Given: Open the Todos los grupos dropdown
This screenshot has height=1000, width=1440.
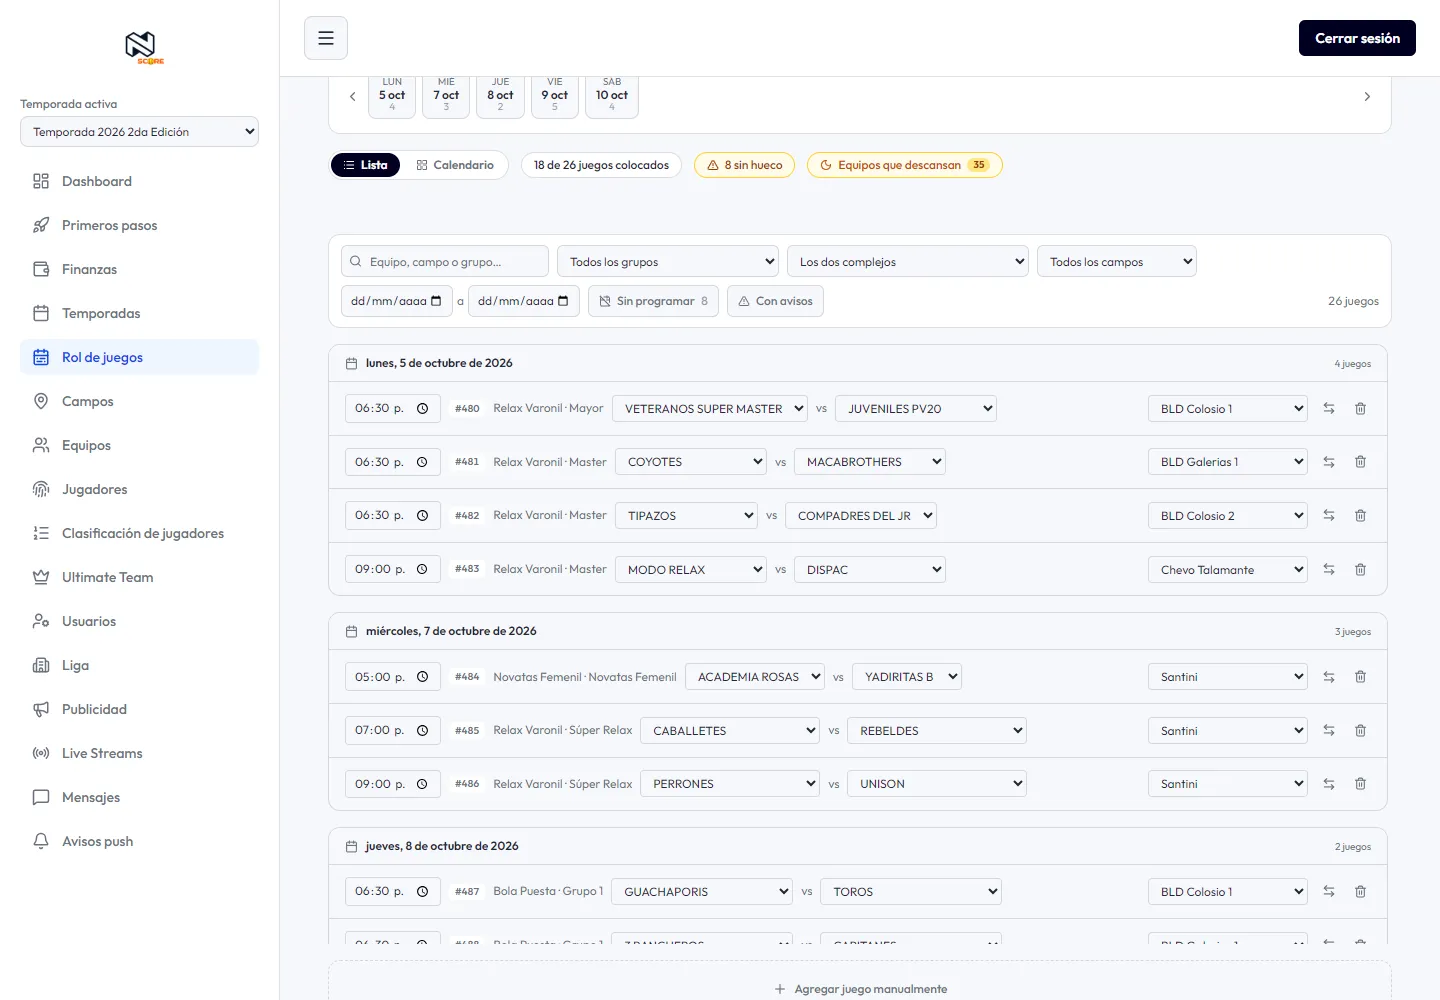Looking at the screenshot, I should [668, 262].
